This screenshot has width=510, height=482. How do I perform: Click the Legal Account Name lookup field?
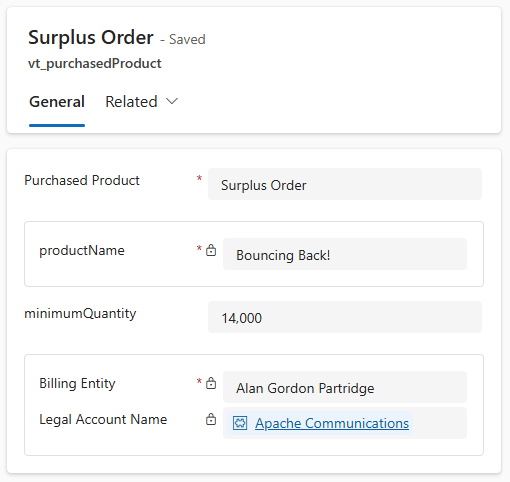pos(345,423)
